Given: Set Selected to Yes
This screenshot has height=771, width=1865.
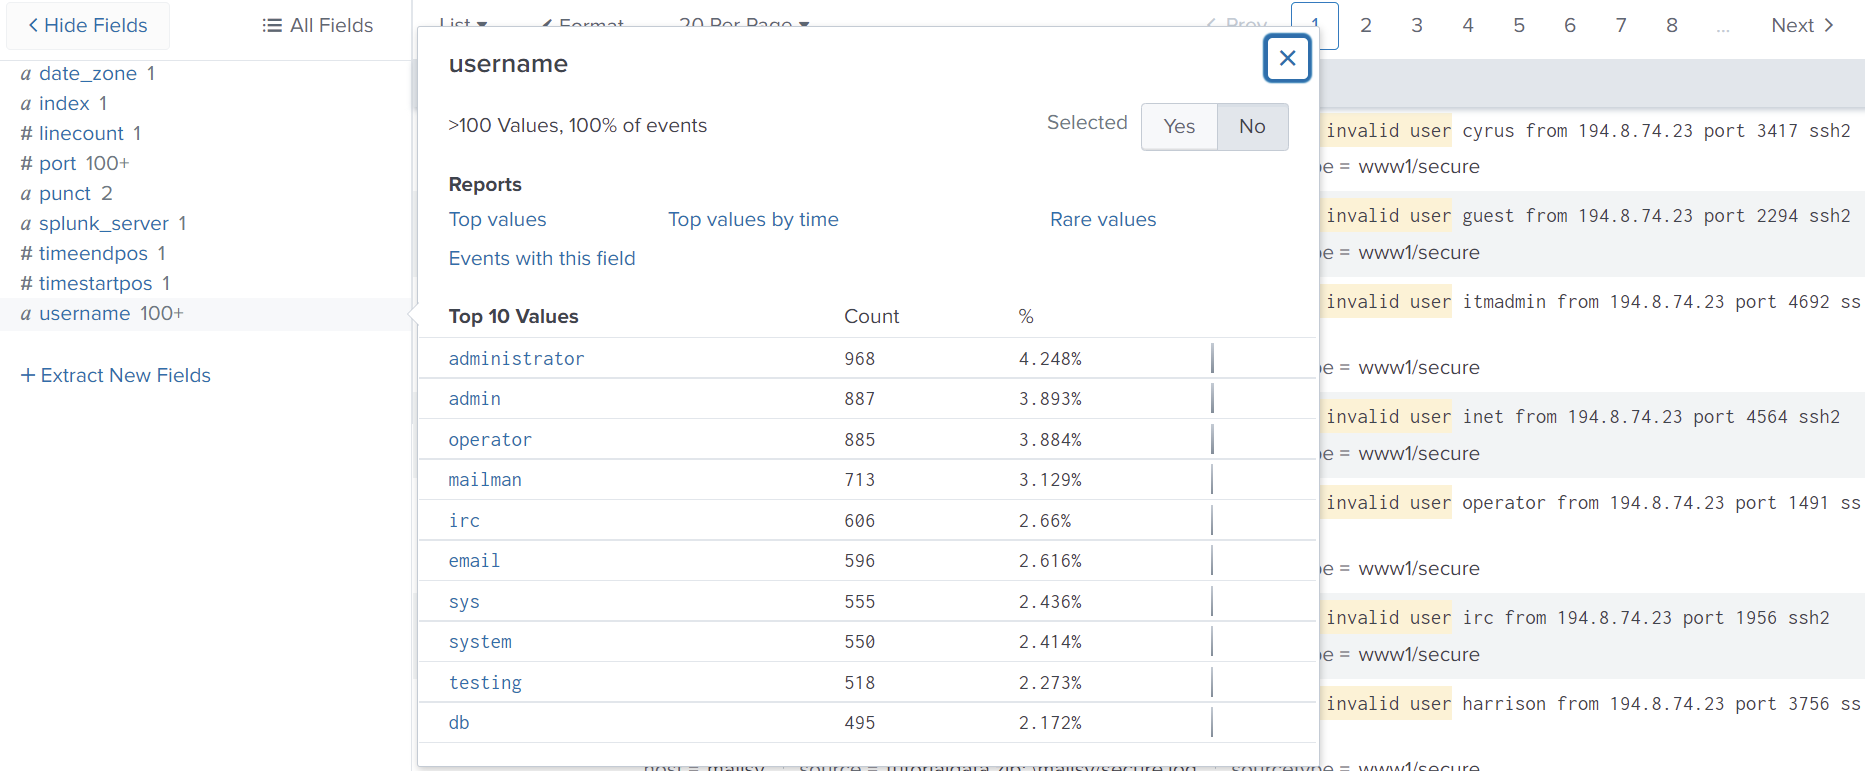Looking at the screenshot, I should (x=1179, y=127).
